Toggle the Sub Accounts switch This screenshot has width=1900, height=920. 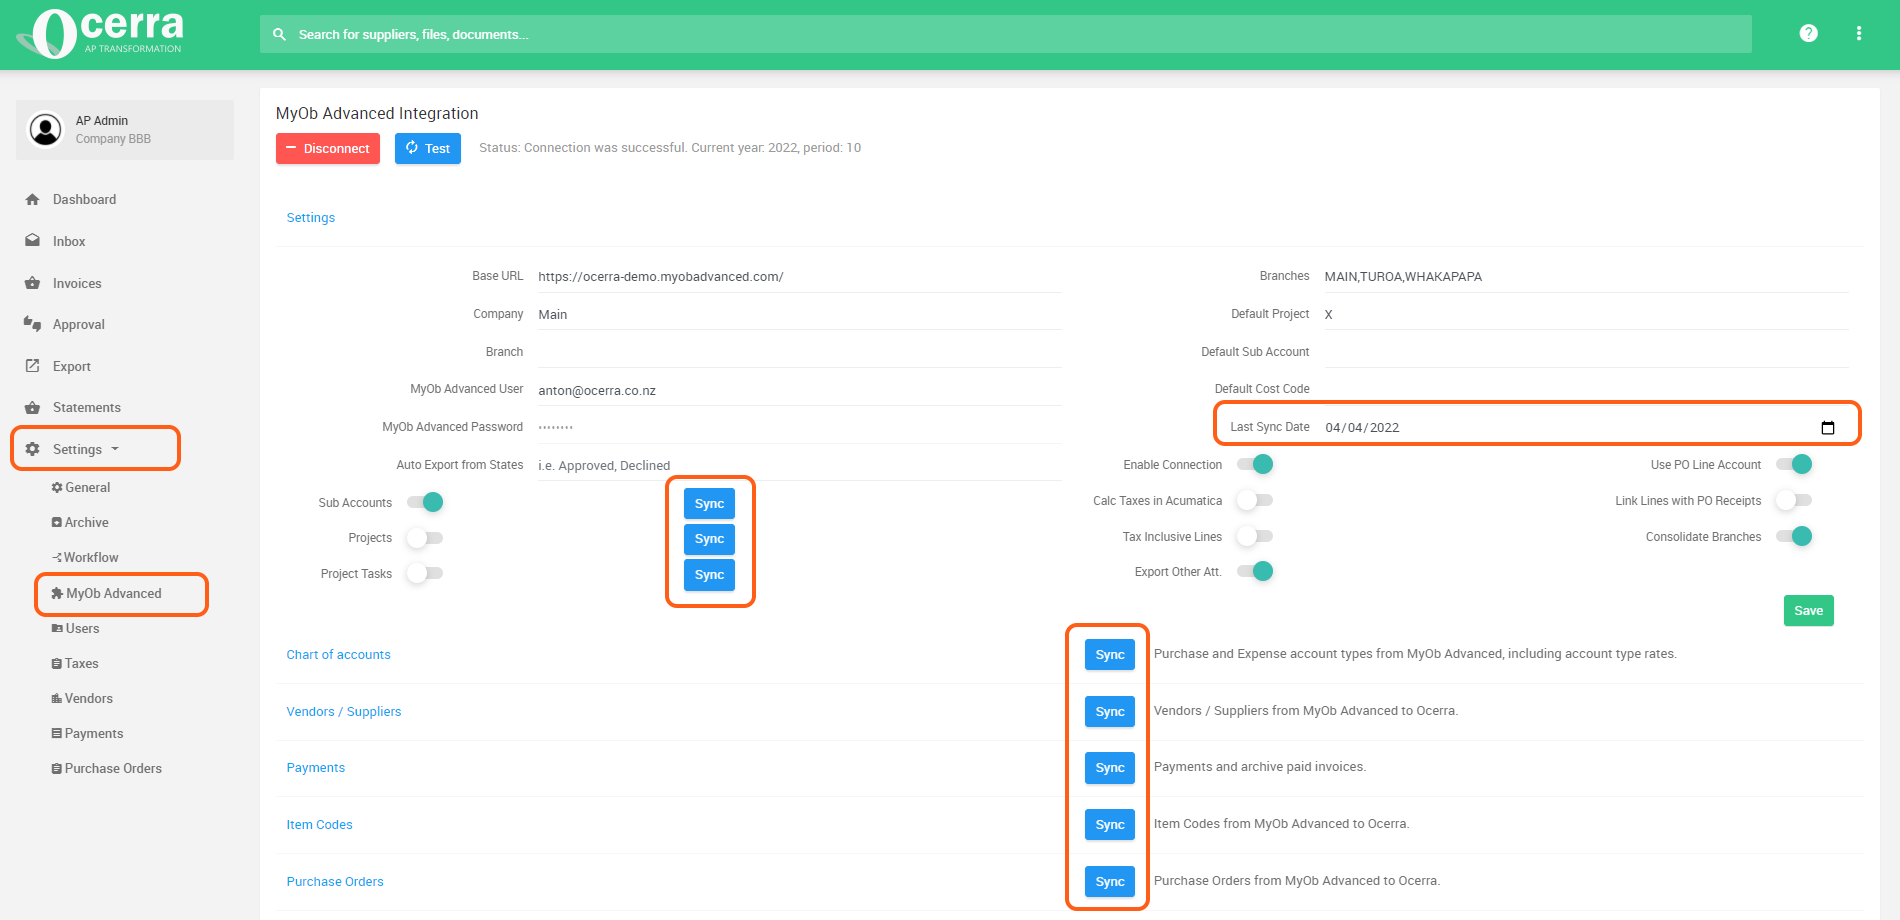pos(425,502)
